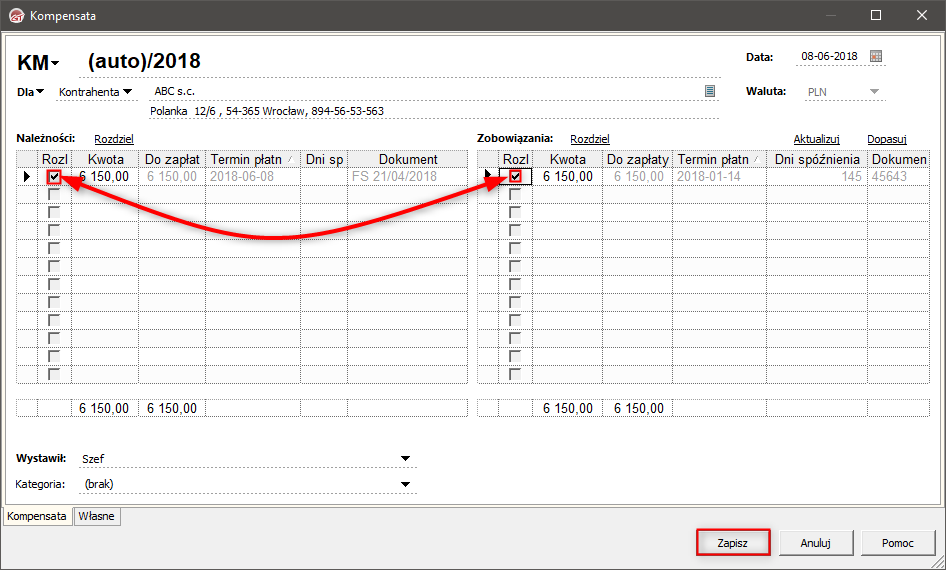The width and height of the screenshot is (946, 570).
Task: Click Rozdziel link under Należności
Action: pos(114,139)
